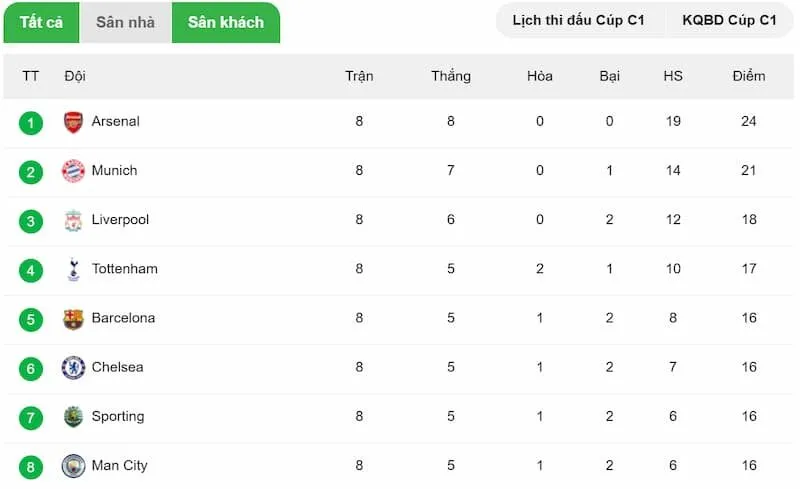Click the Tottenham cockerel logo
The width and height of the screenshot is (800, 489).
73,269
